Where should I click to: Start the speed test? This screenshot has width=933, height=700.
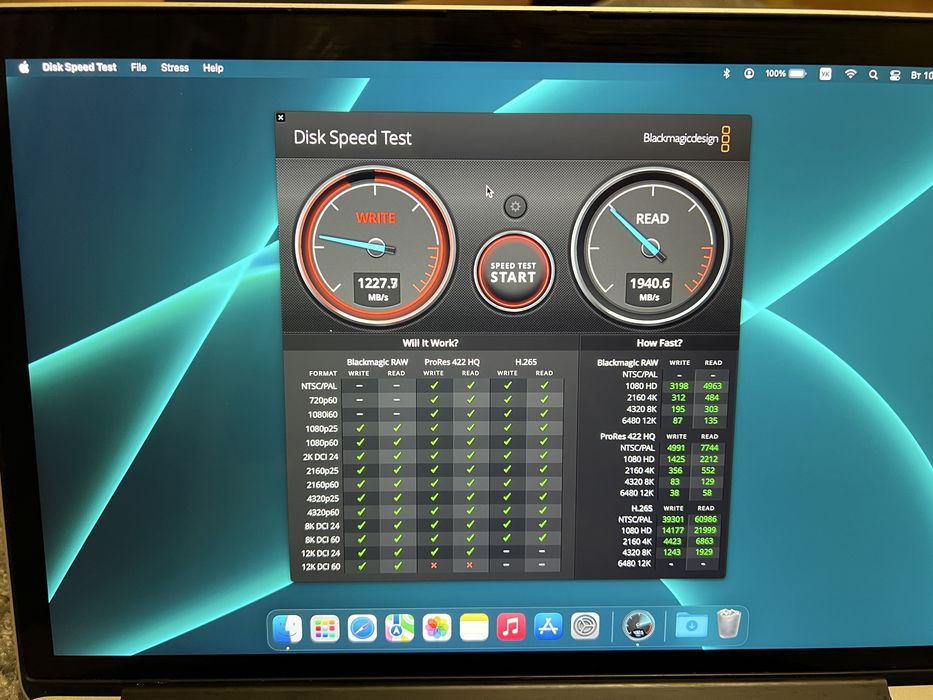[514, 272]
